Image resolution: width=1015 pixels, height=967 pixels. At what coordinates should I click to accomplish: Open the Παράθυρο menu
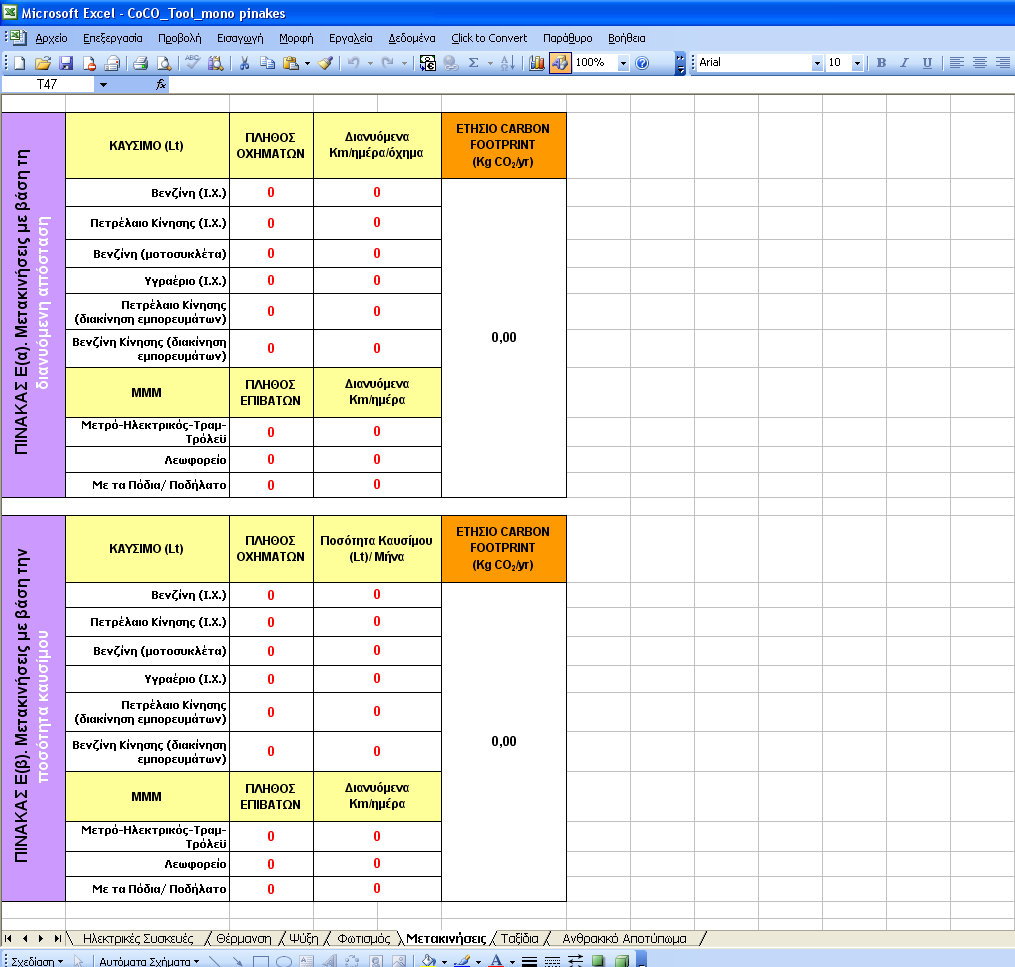568,38
